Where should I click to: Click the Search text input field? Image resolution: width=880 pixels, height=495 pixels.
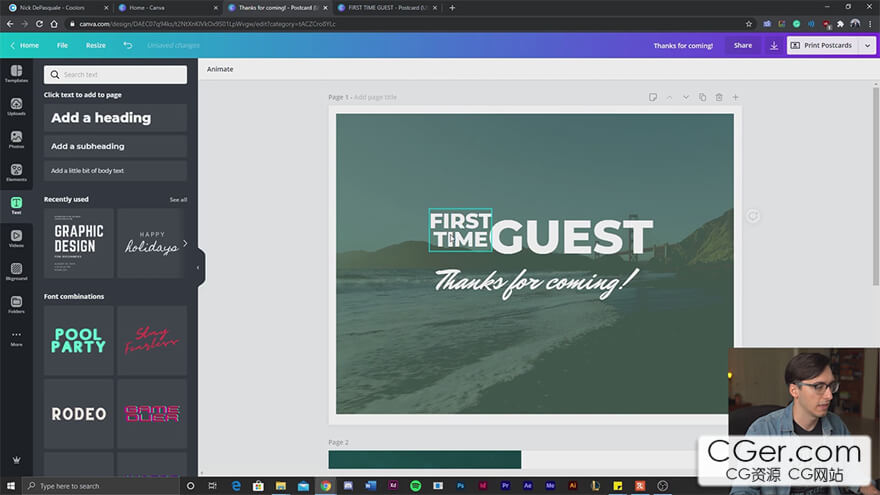pyautogui.click(x=115, y=74)
